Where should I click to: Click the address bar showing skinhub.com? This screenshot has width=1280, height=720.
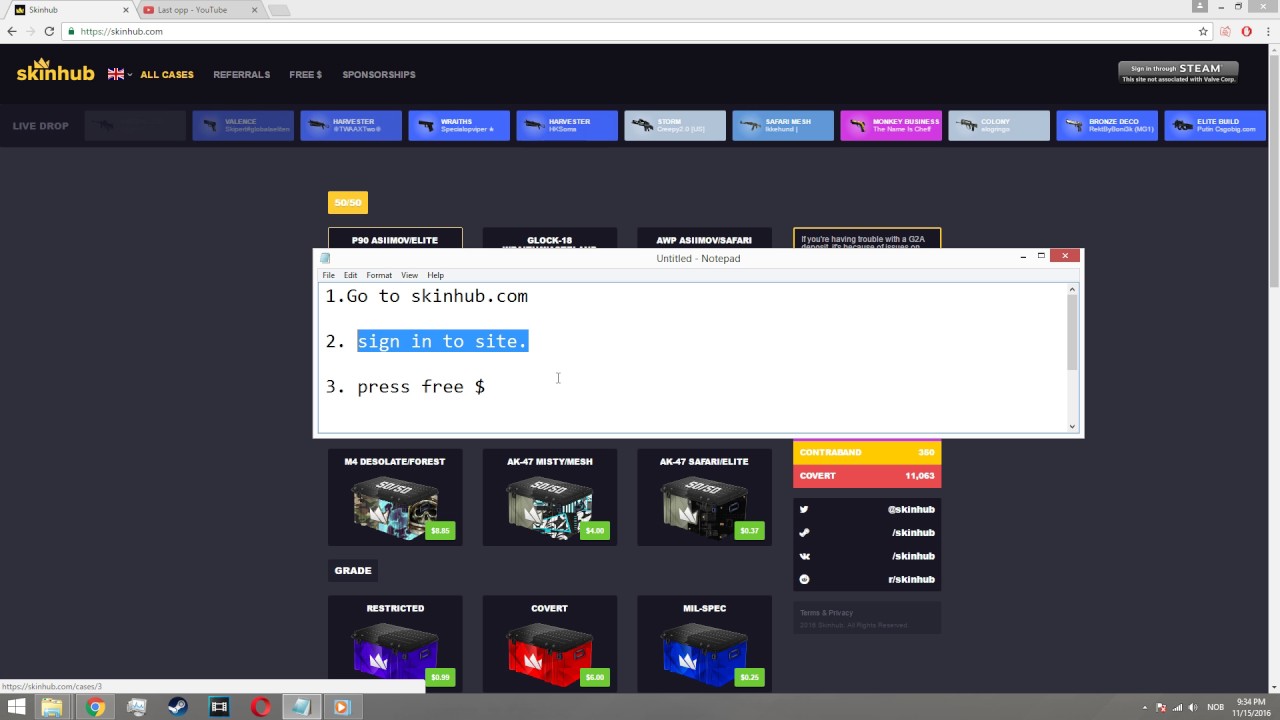[x=630, y=31]
